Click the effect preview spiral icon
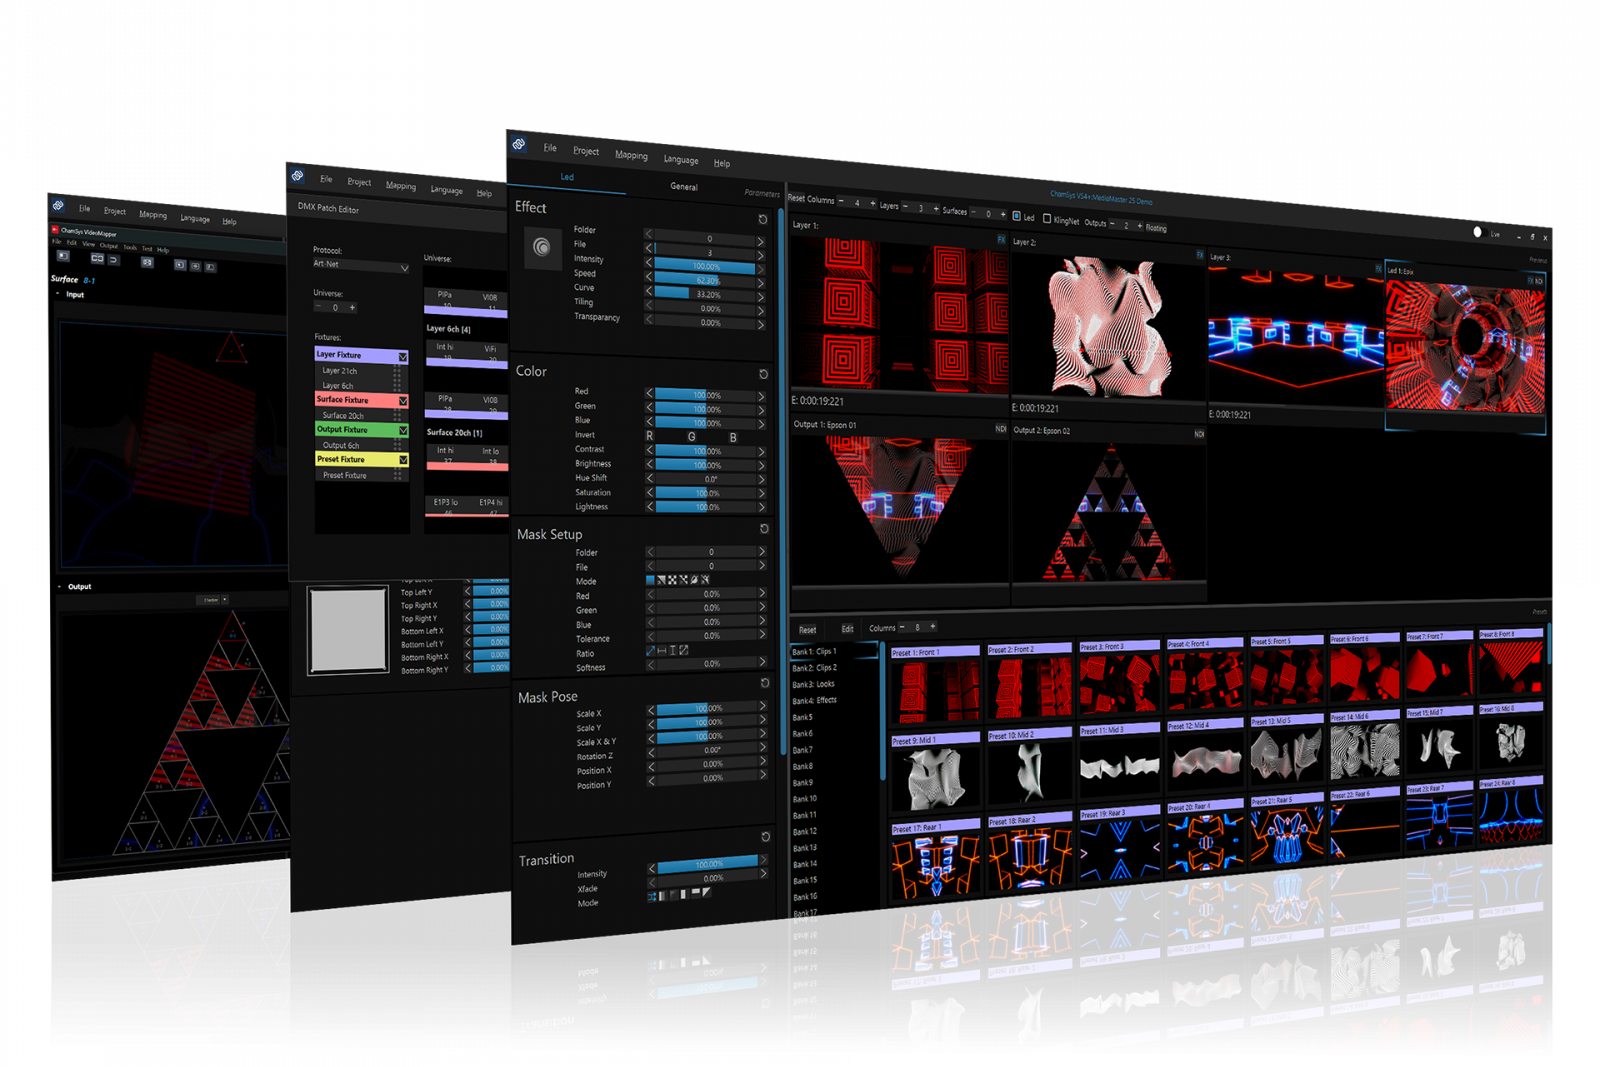This screenshot has width=1600, height=1067. (x=542, y=247)
